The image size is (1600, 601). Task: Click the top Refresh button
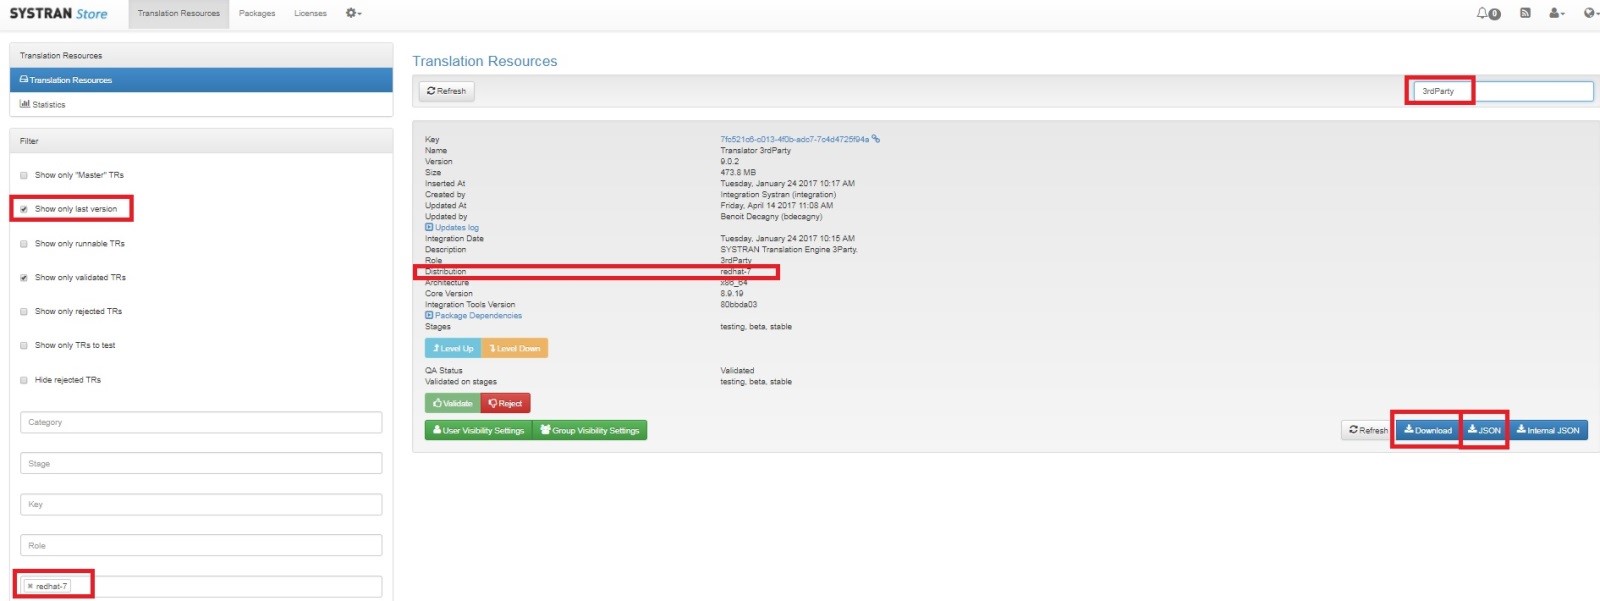point(446,91)
